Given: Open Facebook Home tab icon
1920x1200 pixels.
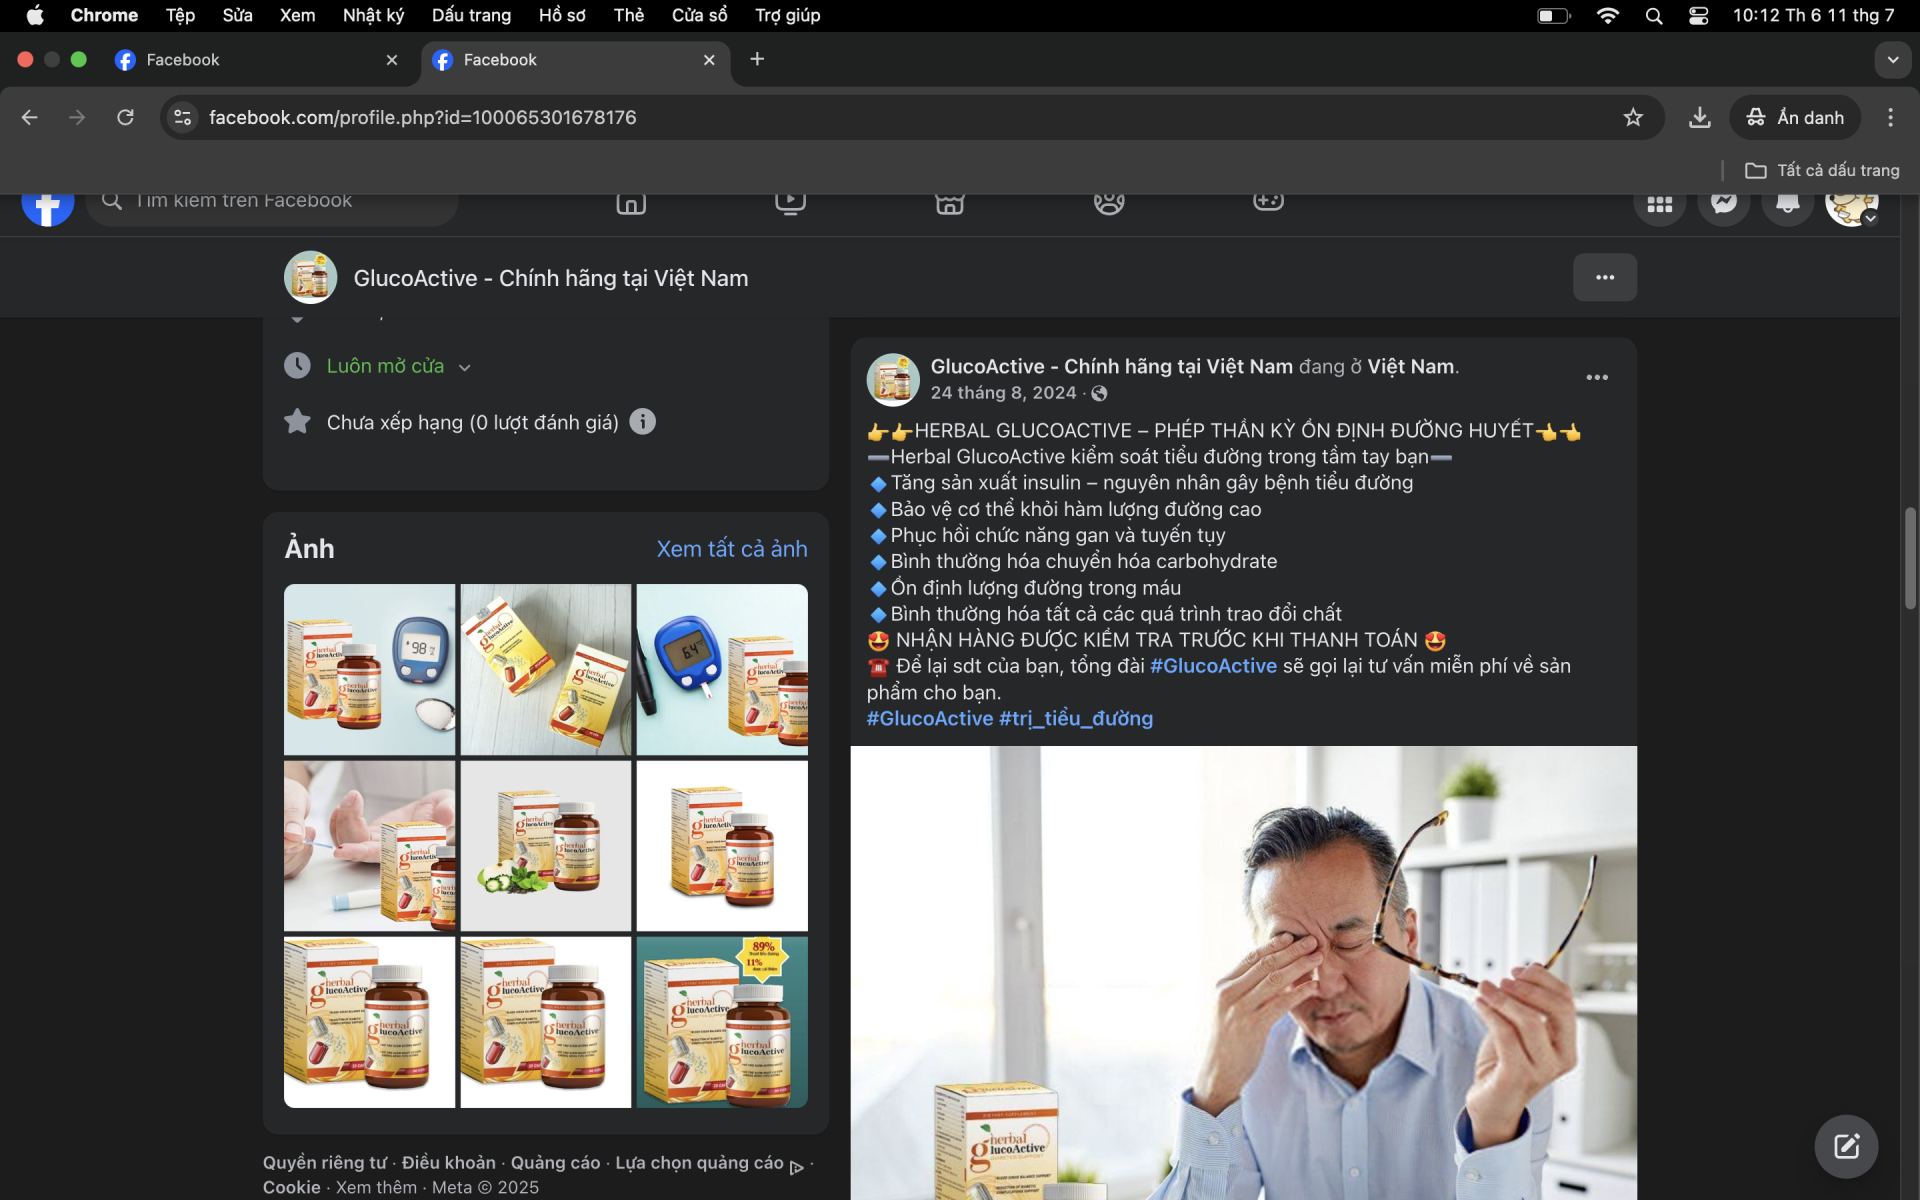Looking at the screenshot, I should point(631,203).
